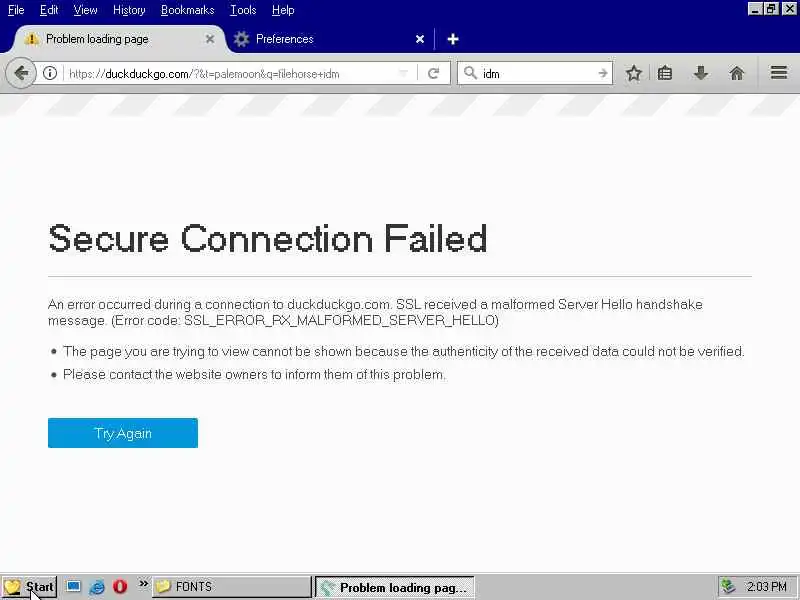This screenshot has height=600, width=800.
Task: Click the Show Desktop quick launch icon
Action: 73,586
